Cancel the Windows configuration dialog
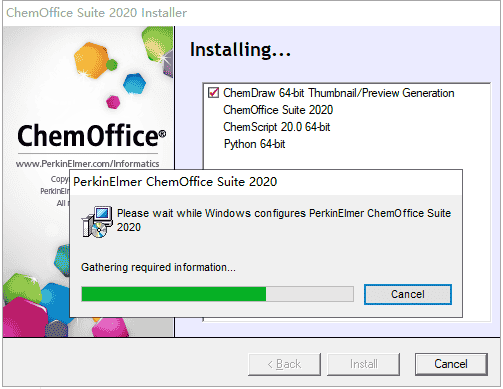The width and height of the screenshot is (503, 389). coord(408,294)
